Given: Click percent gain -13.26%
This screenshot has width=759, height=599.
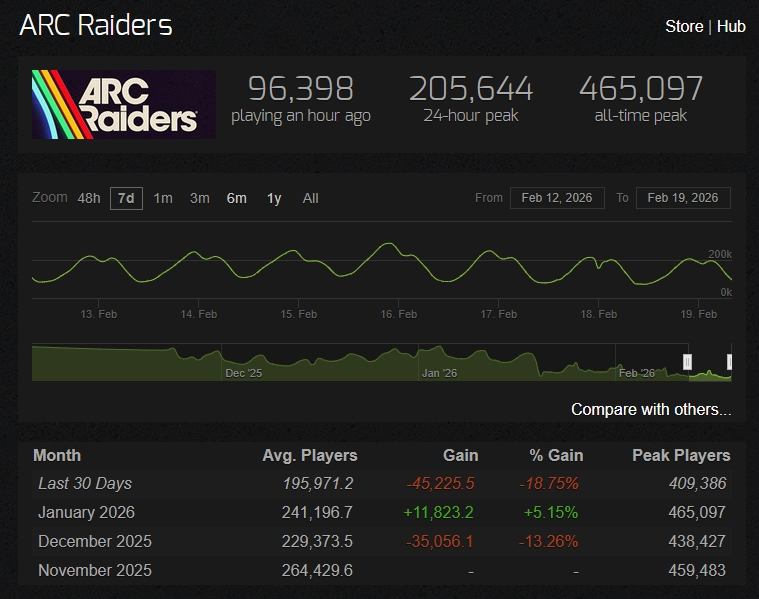Looking at the screenshot, I should tap(548, 541).
